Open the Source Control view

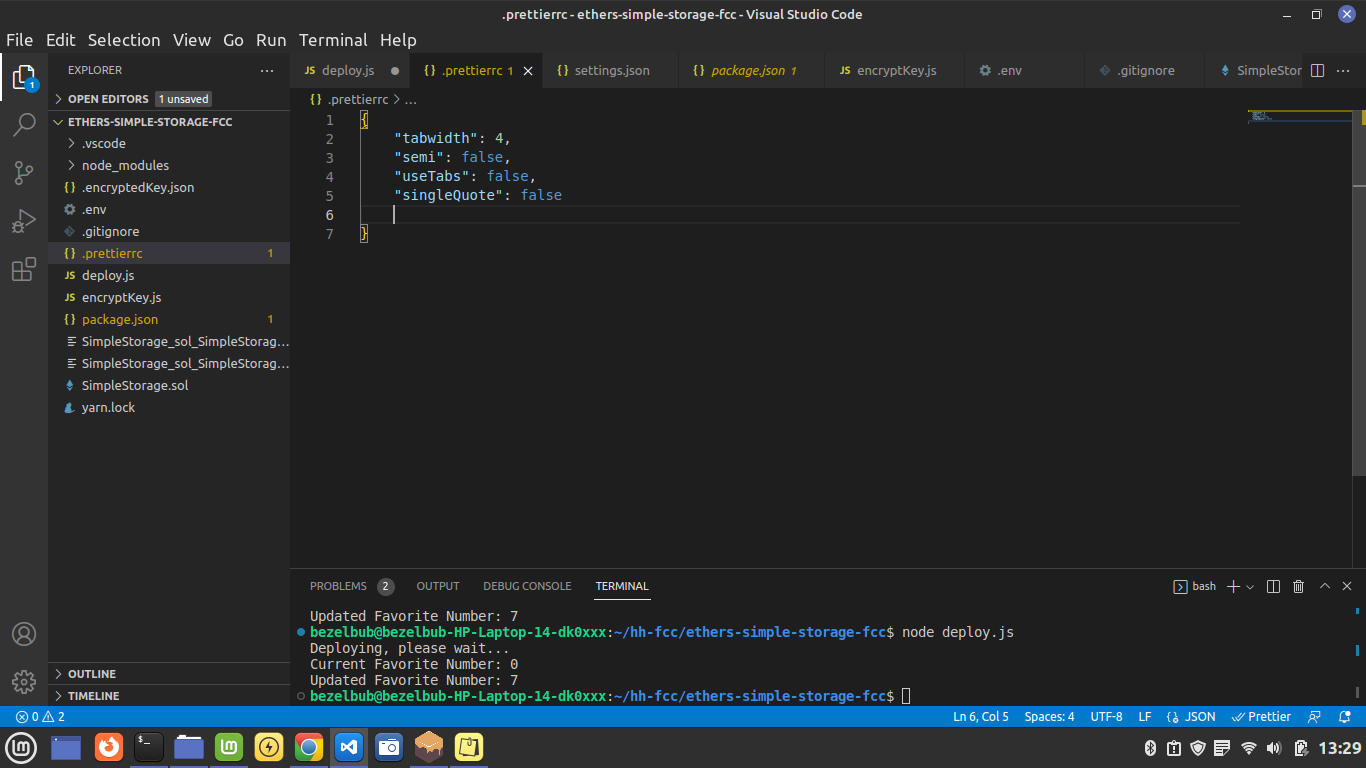point(24,173)
